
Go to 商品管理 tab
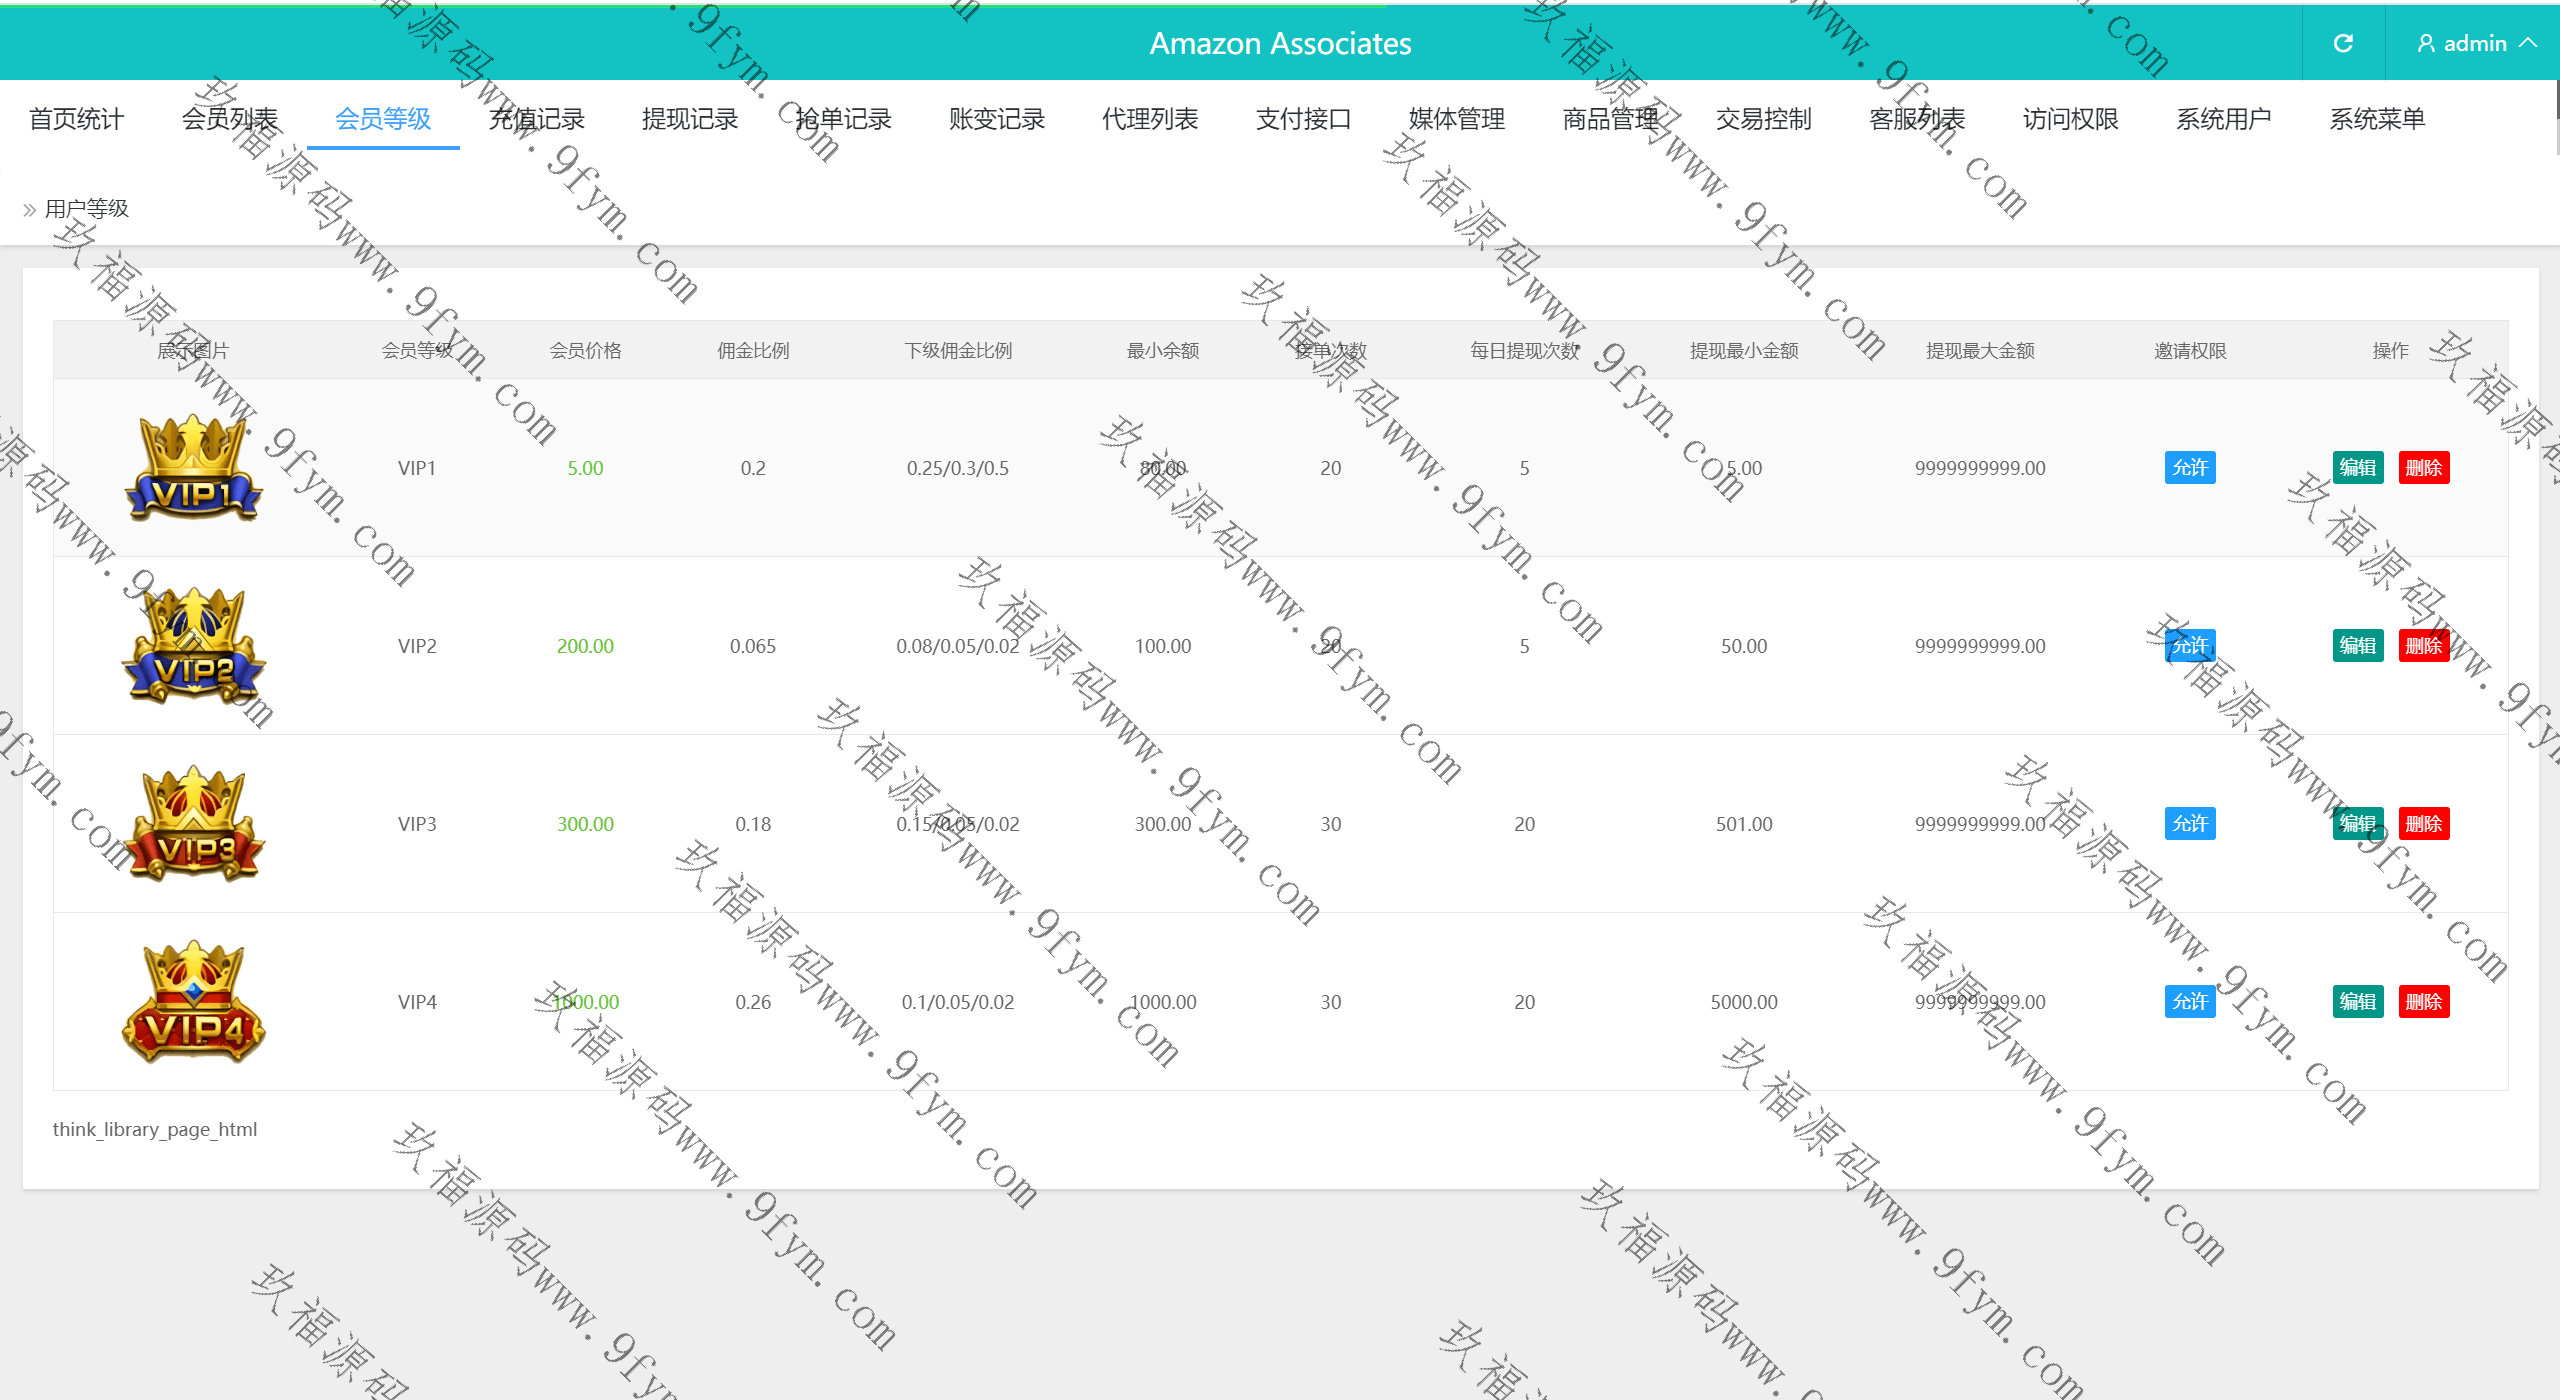pyautogui.click(x=1610, y=119)
